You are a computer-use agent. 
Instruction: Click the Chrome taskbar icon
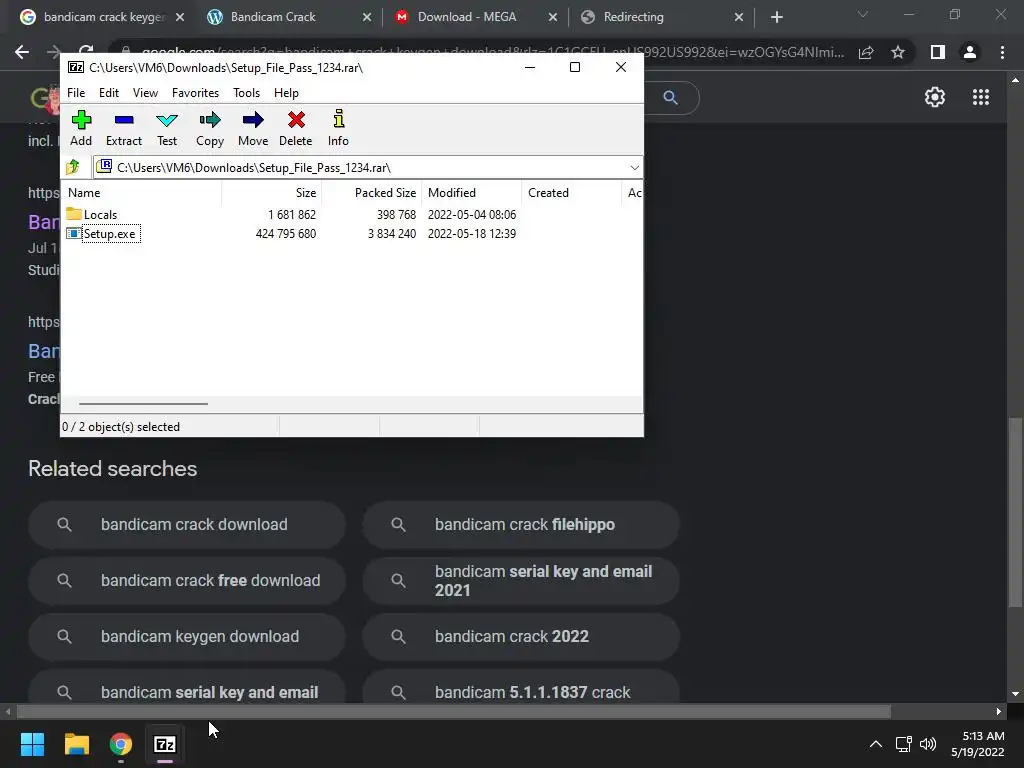pos(121,744)
